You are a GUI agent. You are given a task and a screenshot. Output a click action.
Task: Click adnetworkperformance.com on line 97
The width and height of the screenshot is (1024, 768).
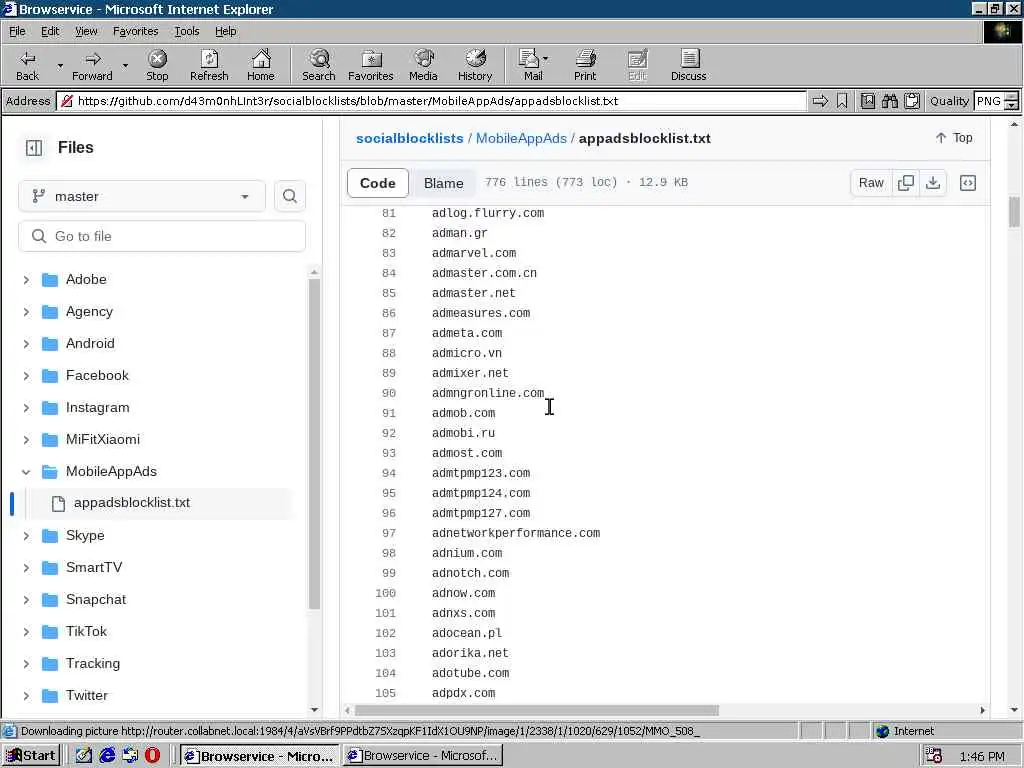515,533
